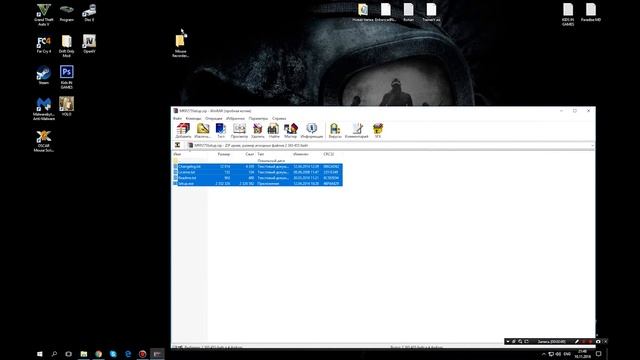Select the Readme.txt file row

pos(258,178)
